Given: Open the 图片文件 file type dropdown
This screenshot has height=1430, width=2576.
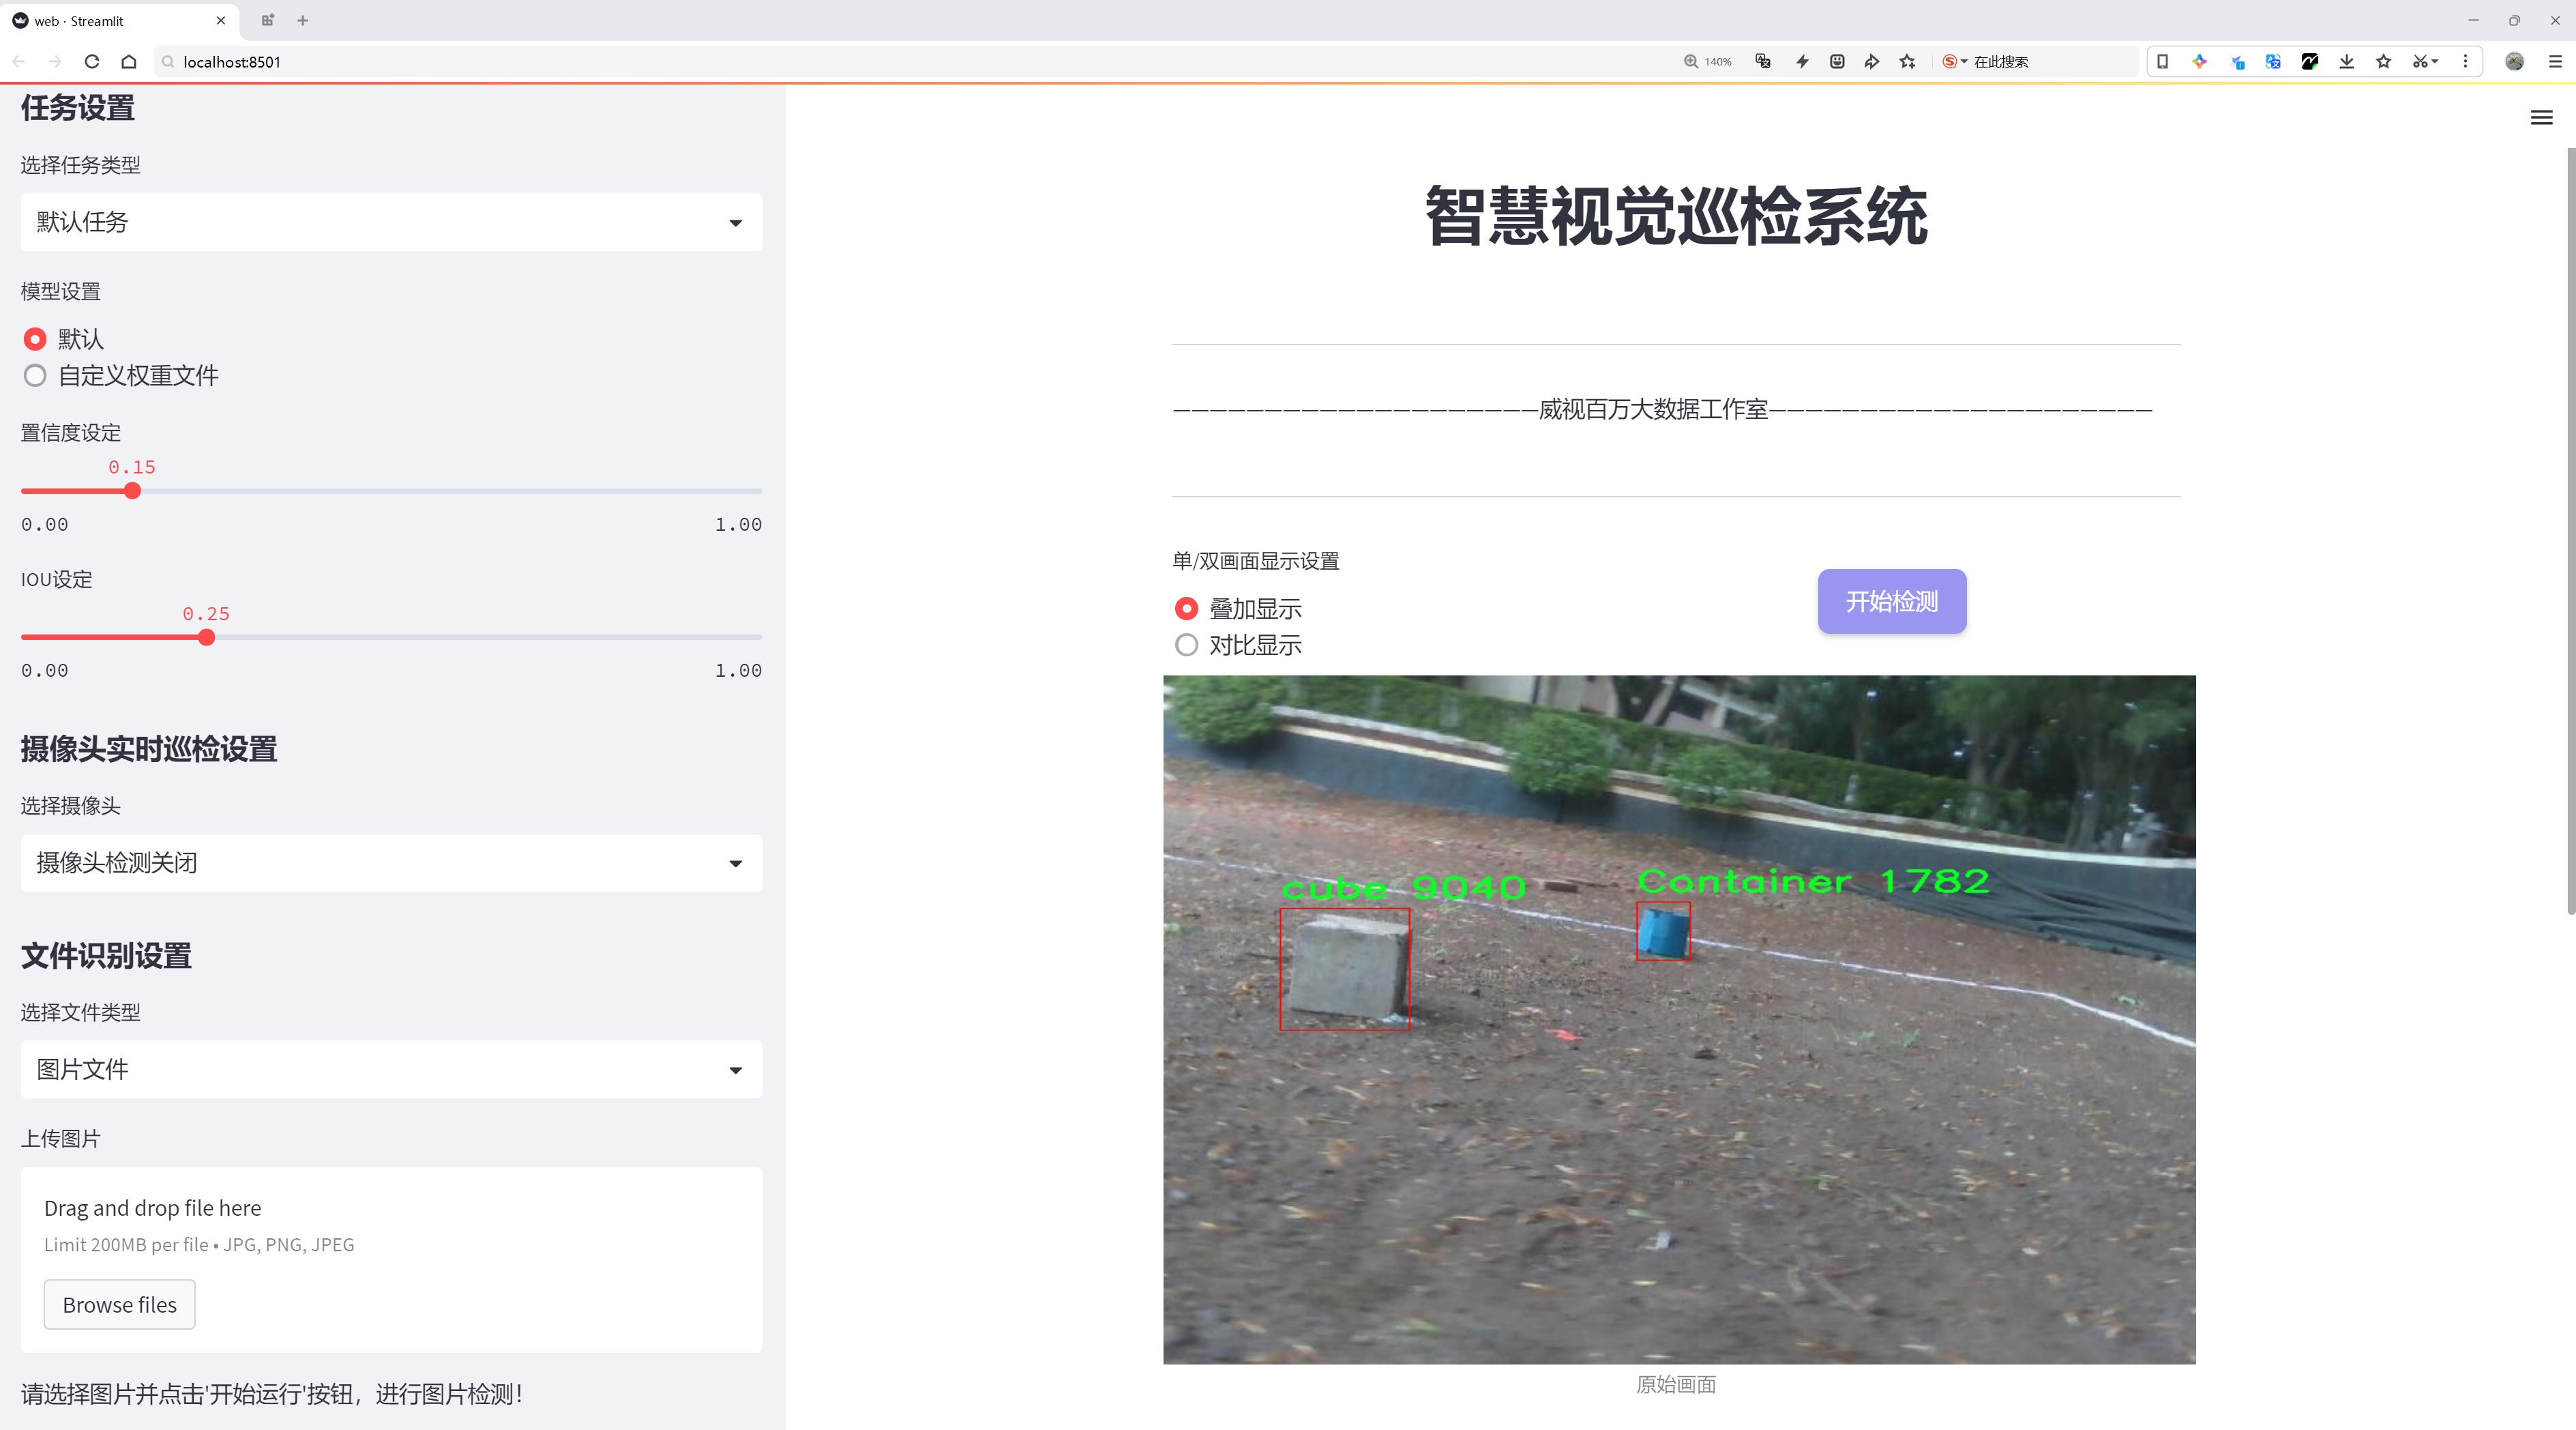Looking at the screenshot, I should click(391, 1070).
